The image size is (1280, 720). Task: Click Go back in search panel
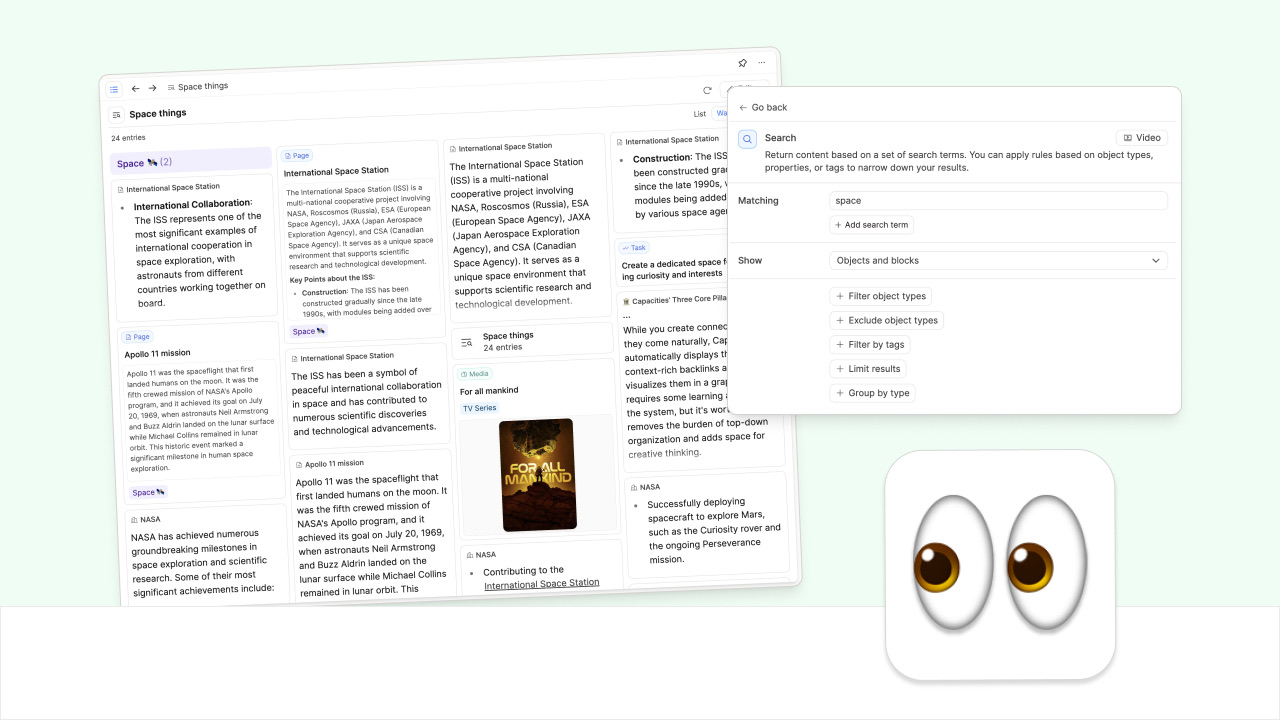point(763,107)
